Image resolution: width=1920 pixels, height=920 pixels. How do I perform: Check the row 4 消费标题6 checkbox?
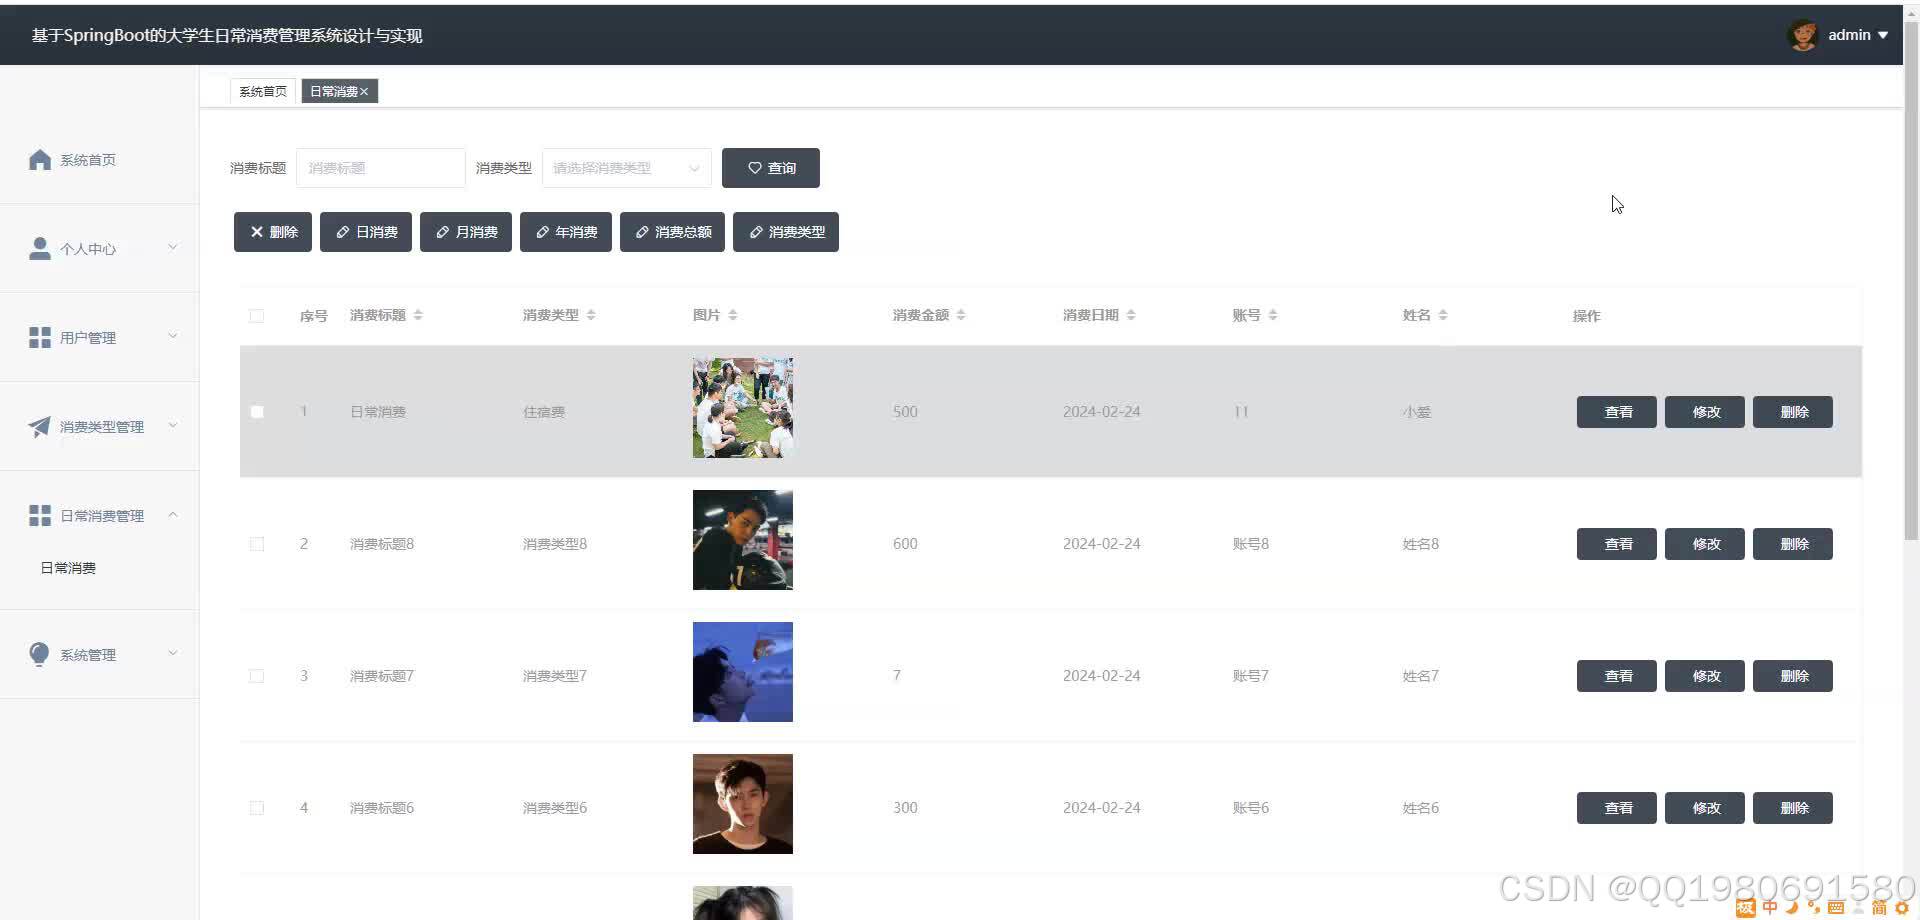click(257, 808)
